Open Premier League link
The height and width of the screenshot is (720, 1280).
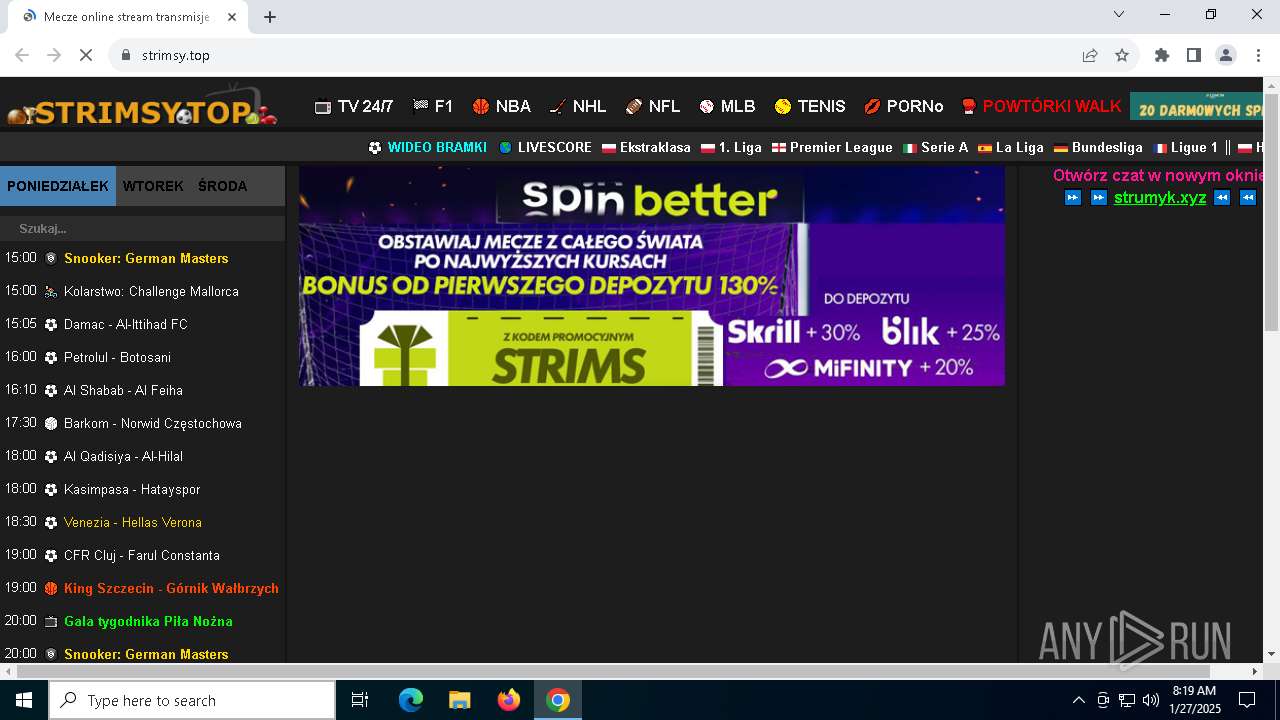(x=832, y=147)
